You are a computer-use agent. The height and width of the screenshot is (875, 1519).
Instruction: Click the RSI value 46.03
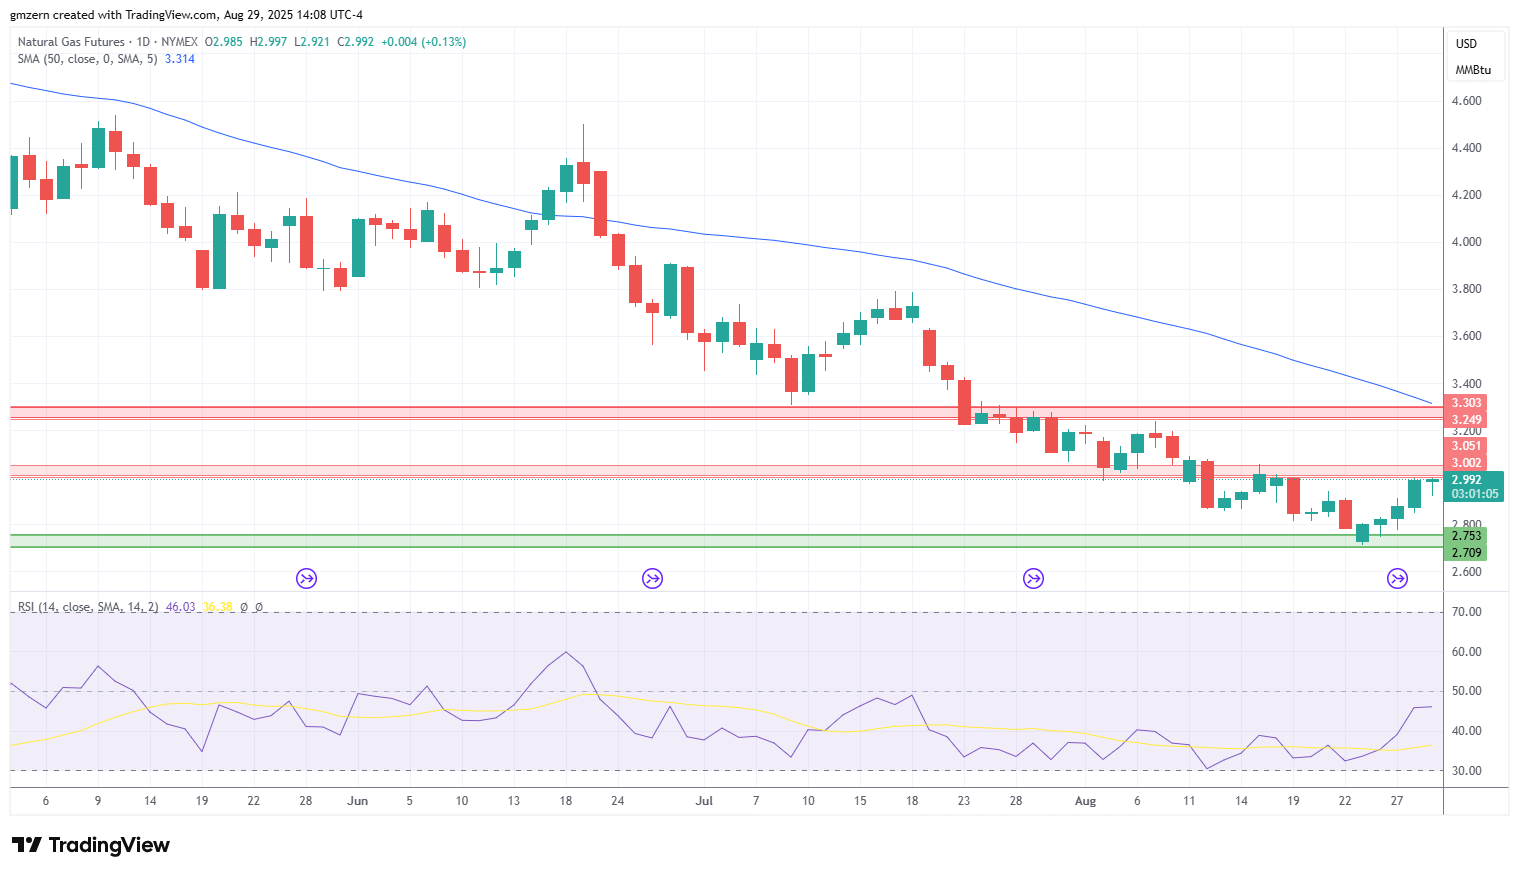(180, 607)
